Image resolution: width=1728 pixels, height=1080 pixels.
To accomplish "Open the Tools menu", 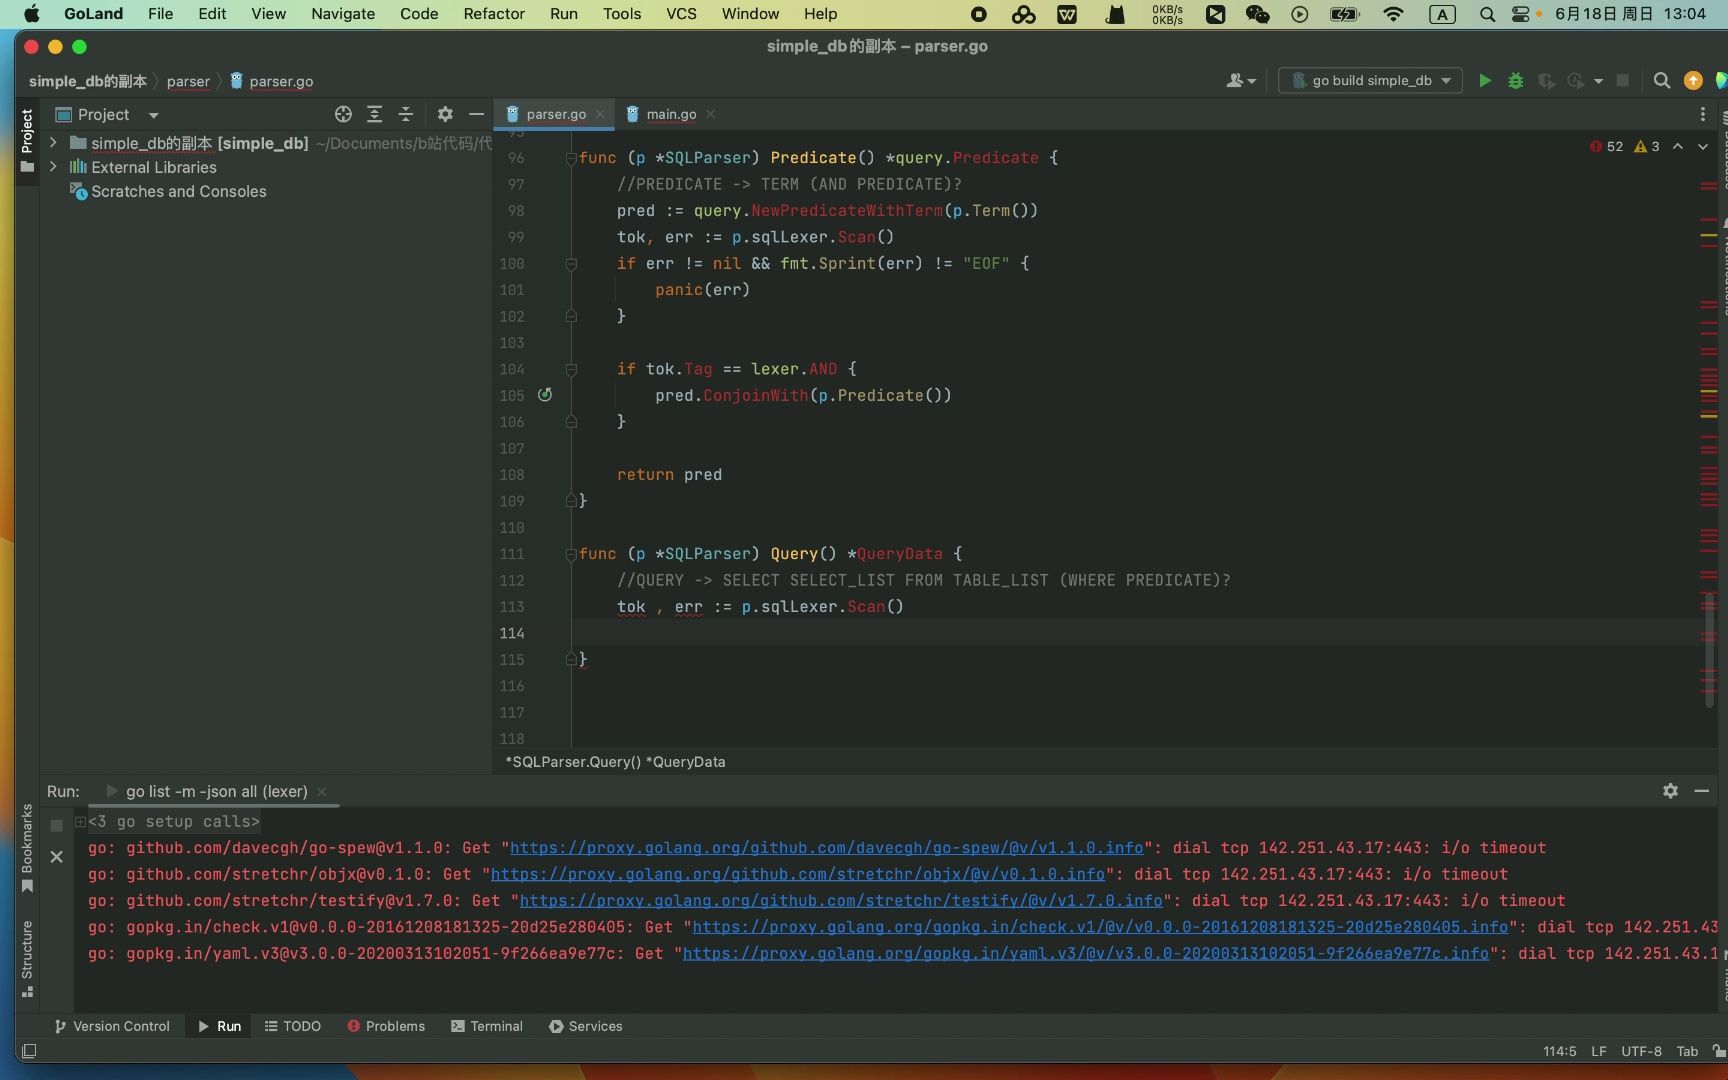I will [622, 14].
